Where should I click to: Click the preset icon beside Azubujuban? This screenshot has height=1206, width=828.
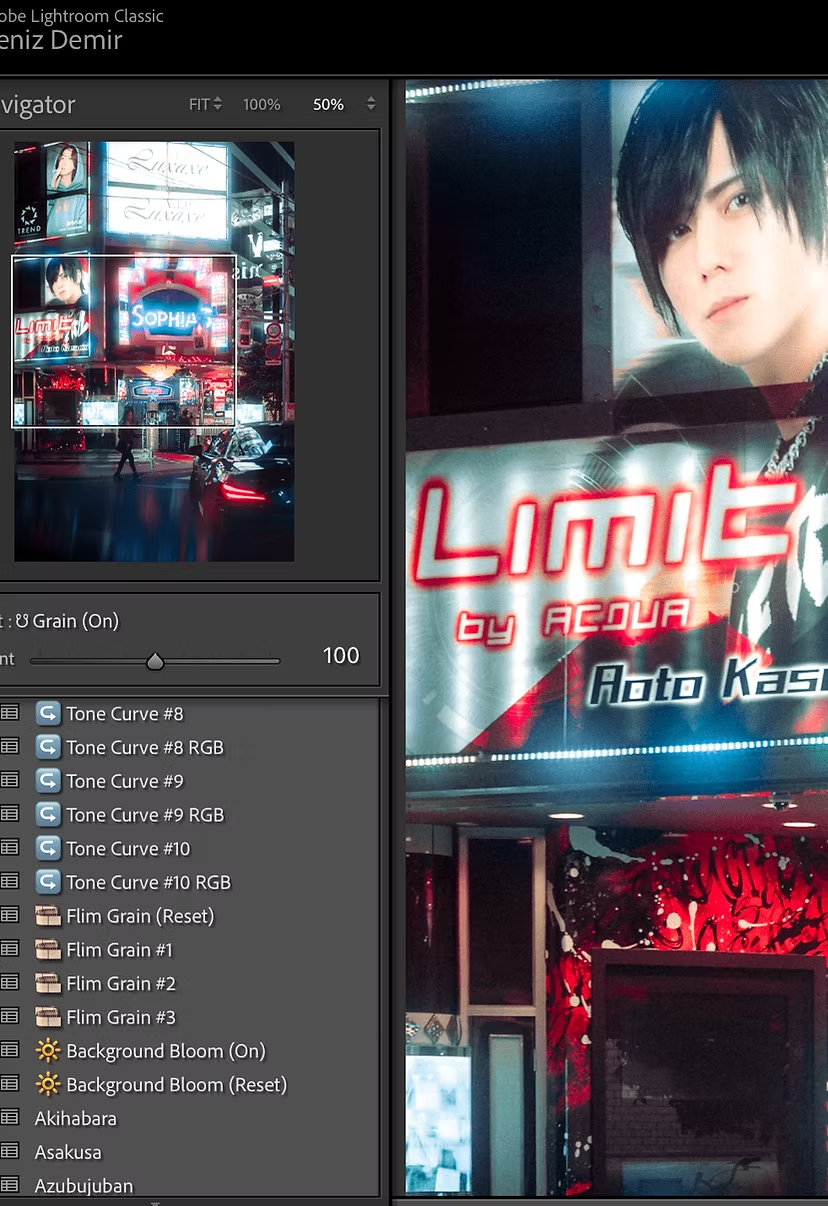9,1186
